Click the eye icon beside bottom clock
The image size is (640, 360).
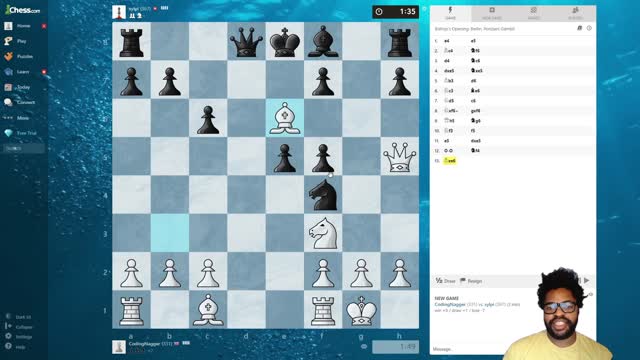364,347
